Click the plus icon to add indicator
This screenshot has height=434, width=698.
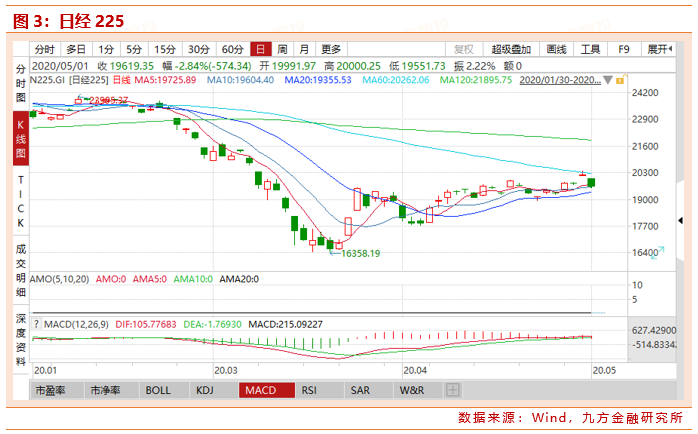pos(453,390)
